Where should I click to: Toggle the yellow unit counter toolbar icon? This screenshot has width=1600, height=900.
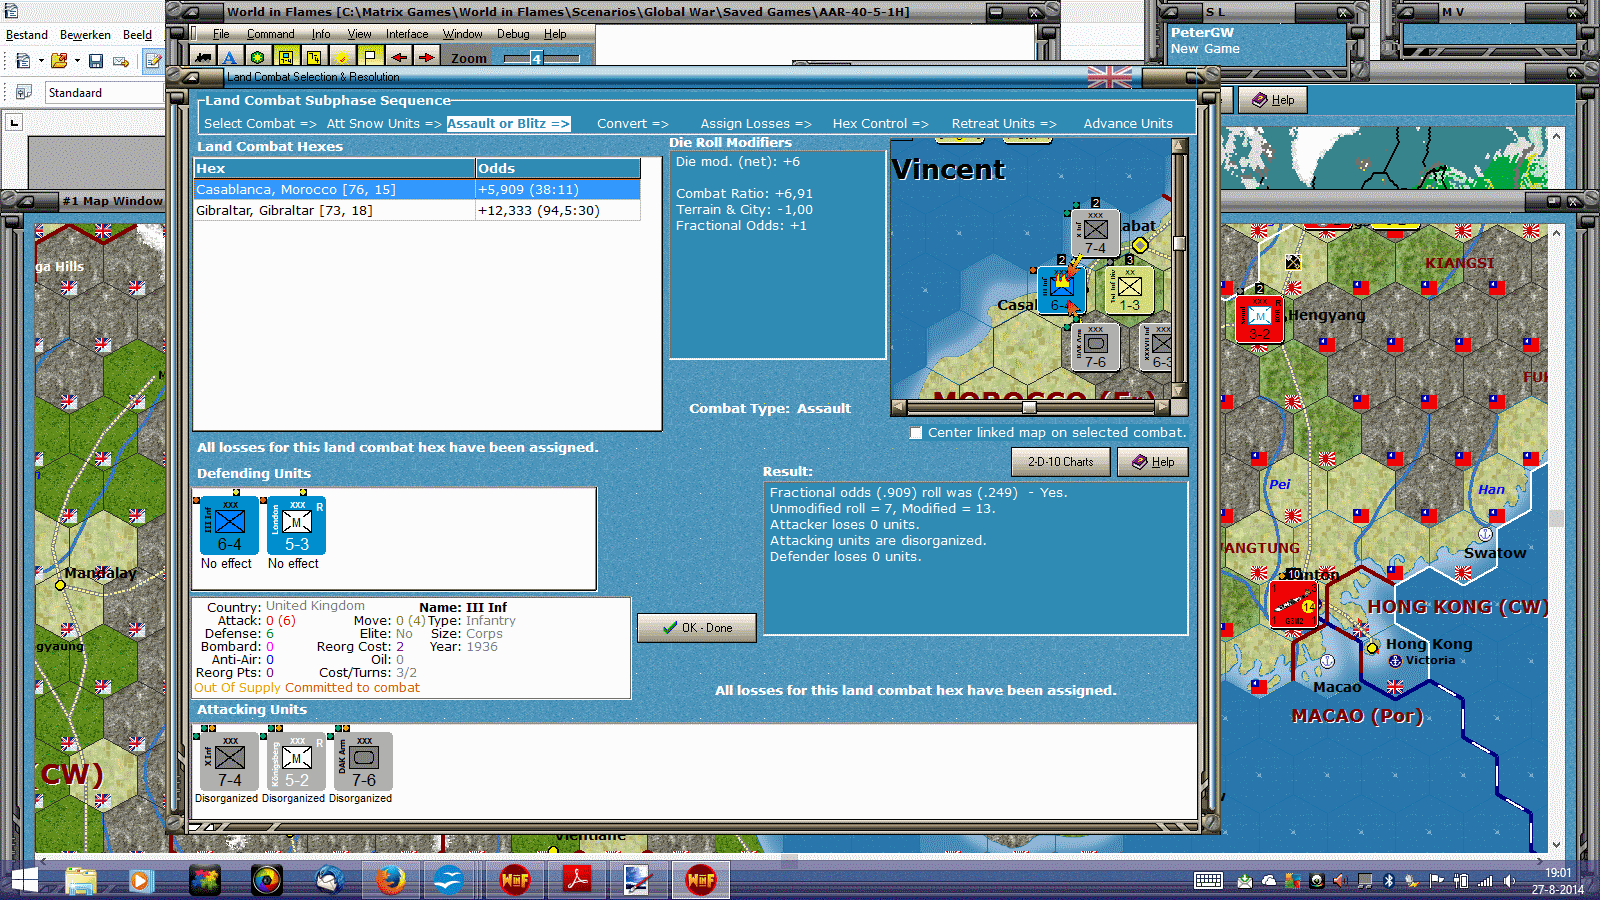pos(286,58)
